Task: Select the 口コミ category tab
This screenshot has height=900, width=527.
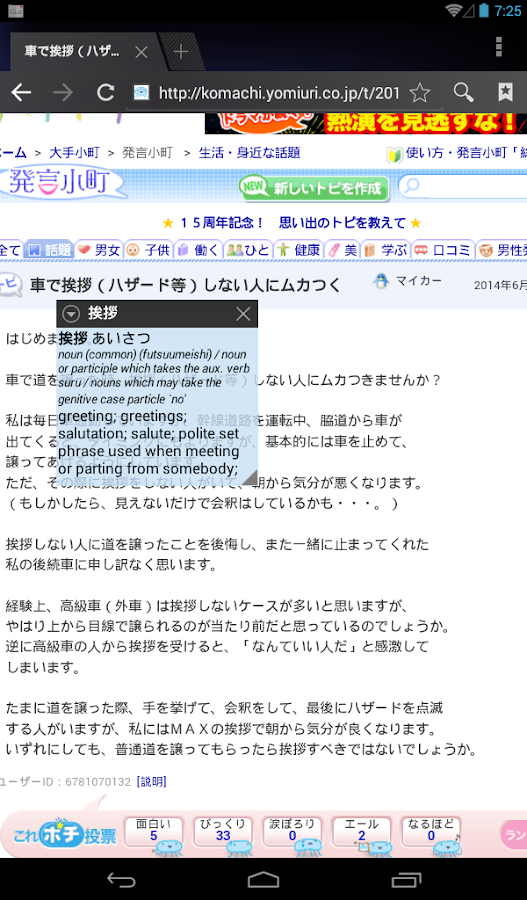Action: point(443,250)
